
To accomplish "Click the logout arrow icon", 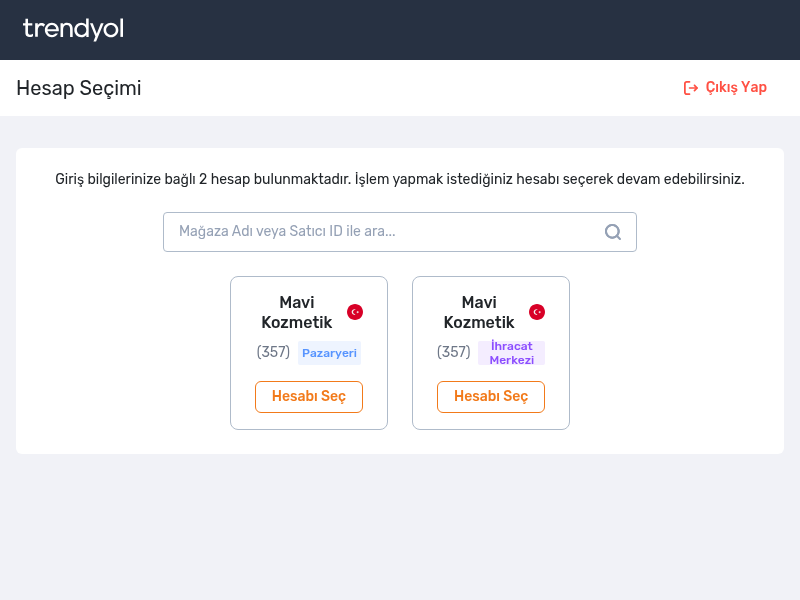I will (691, 88).
